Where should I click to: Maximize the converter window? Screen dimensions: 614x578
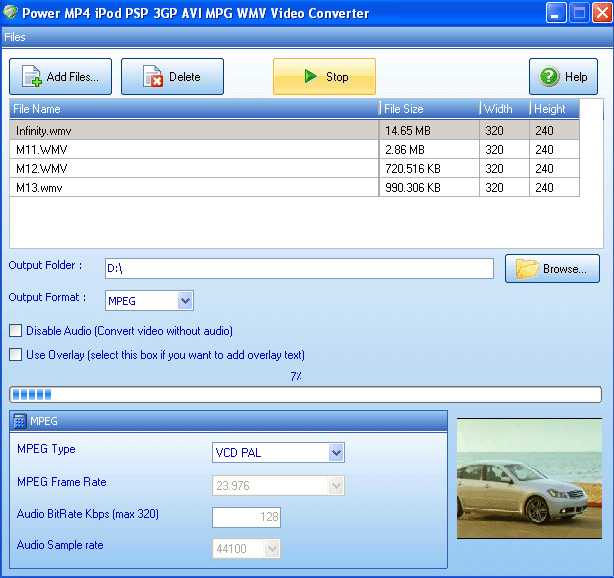click(x=578, y=14)
